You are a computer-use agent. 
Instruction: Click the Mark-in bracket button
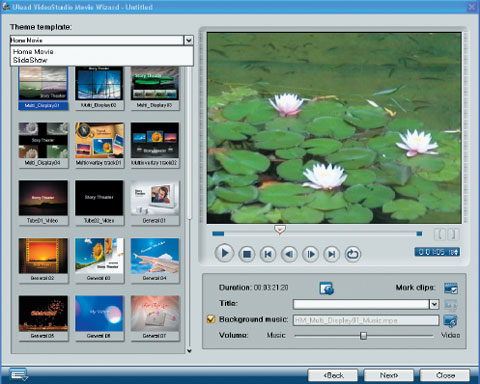[x=440, y=234]
